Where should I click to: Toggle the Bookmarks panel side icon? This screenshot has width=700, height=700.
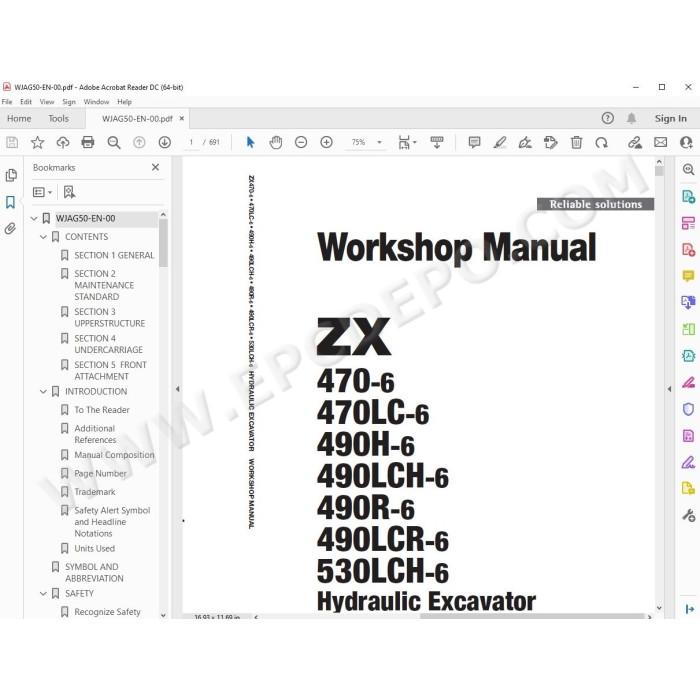click(11, 202)
